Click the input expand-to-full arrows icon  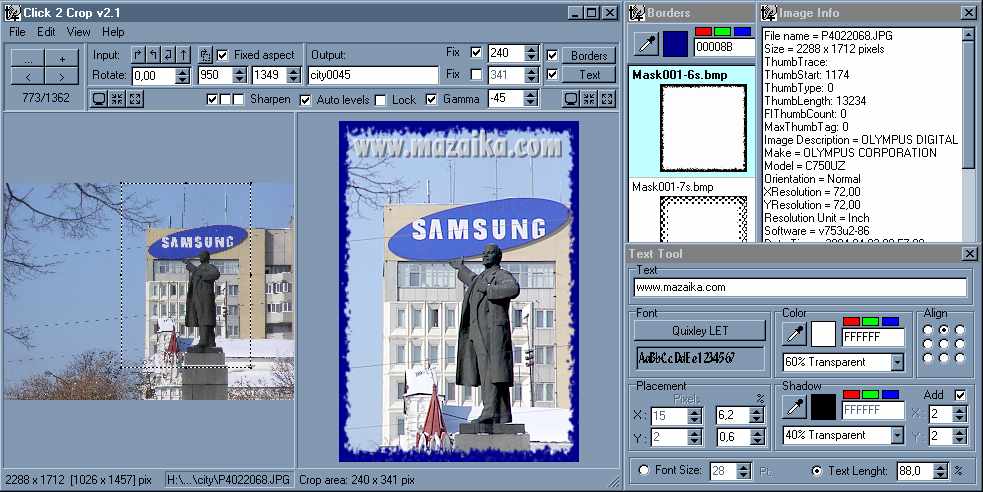pyautogui.click(x=135, y=98)
